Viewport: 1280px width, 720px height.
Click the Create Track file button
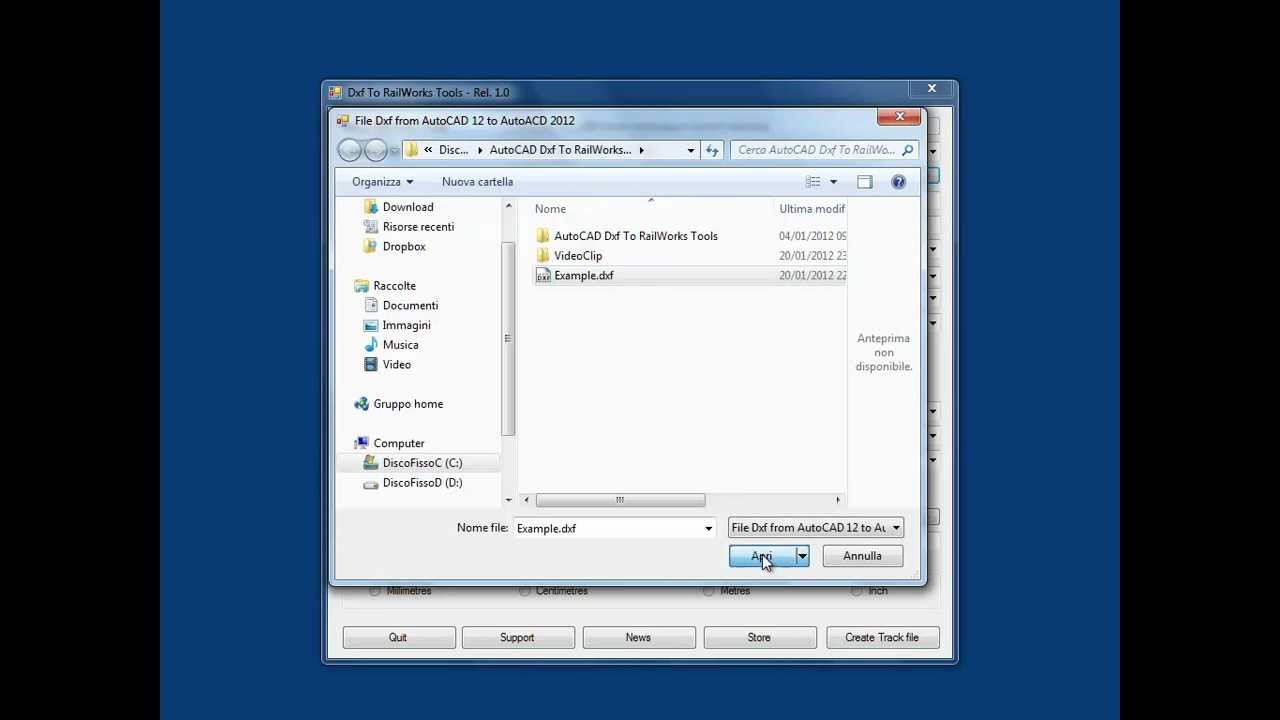pos(882,637)
